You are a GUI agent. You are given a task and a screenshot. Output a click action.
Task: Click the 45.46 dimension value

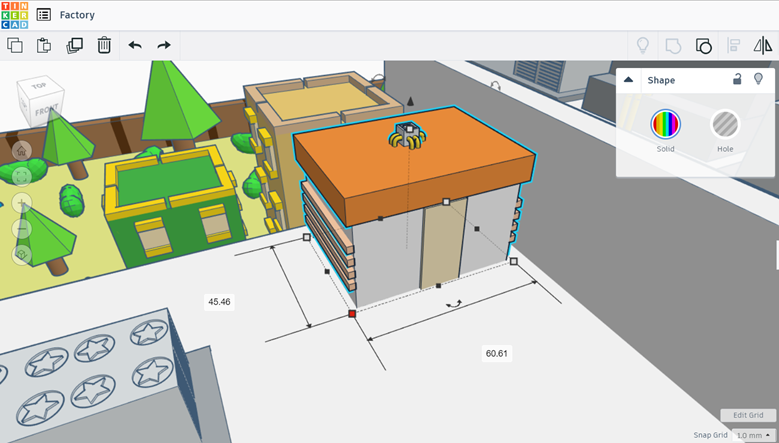(219, 301)
